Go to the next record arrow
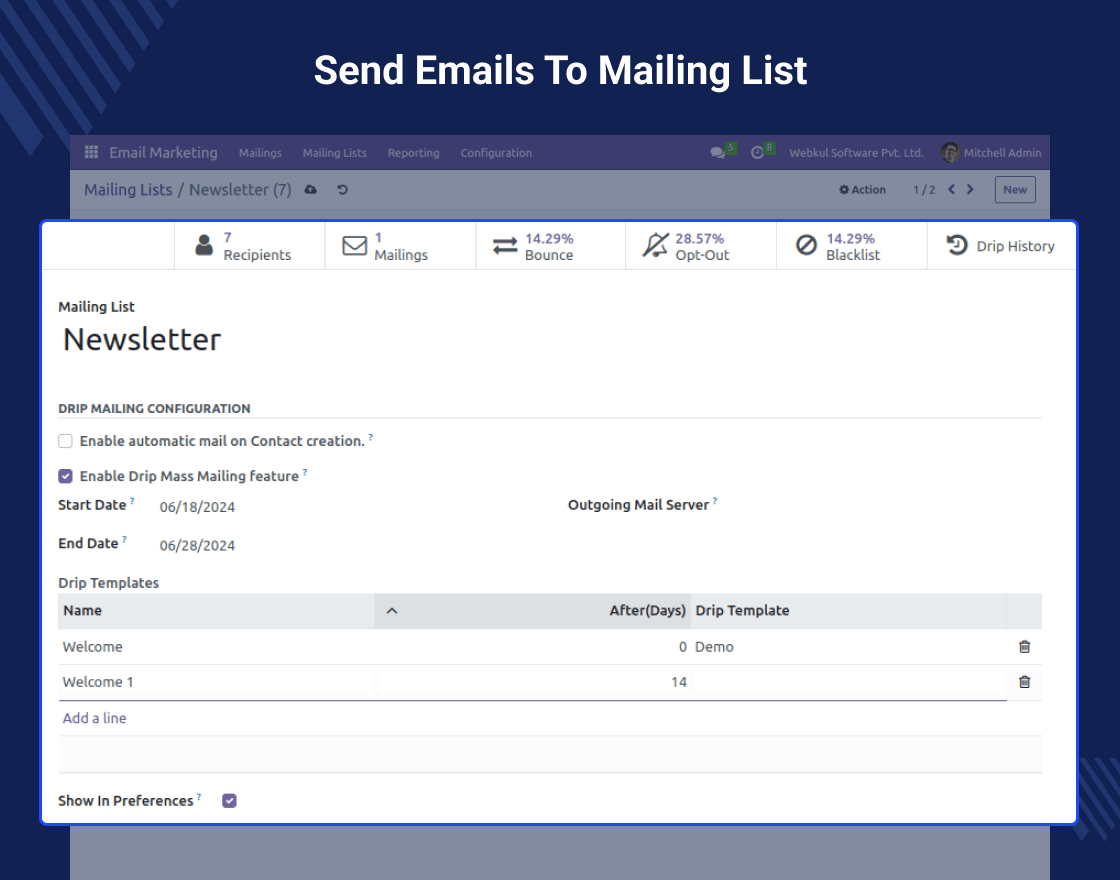 pos(970,189)
